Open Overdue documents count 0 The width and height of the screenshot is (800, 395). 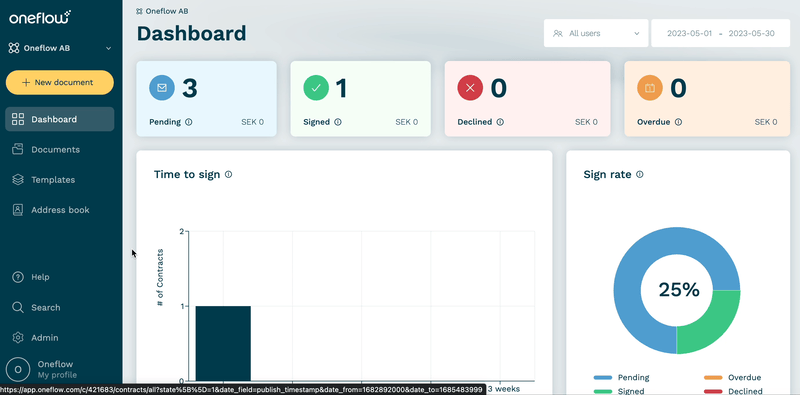click(x=679, y=88)
